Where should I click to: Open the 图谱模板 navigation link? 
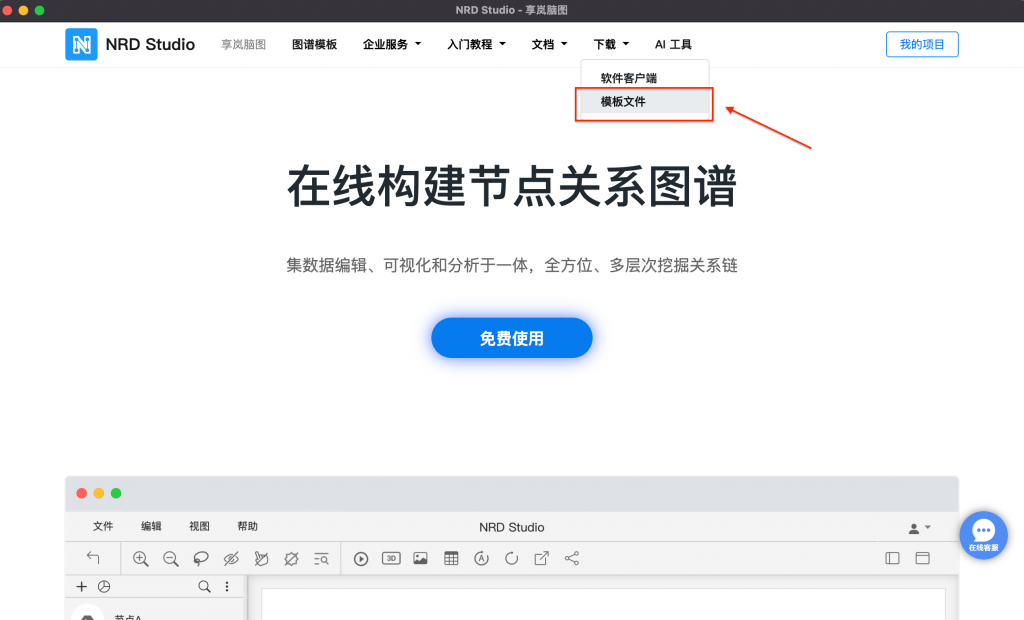coord(314,44)
